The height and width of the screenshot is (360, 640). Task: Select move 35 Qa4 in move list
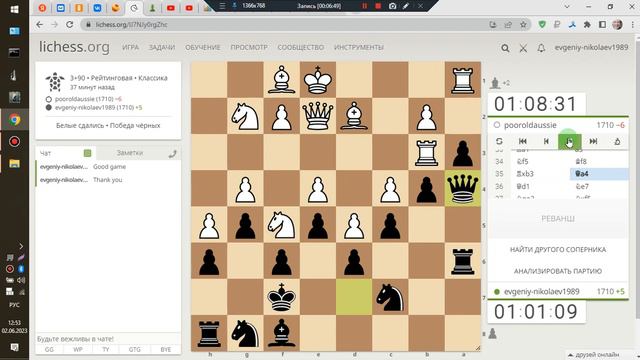(599, 174)
